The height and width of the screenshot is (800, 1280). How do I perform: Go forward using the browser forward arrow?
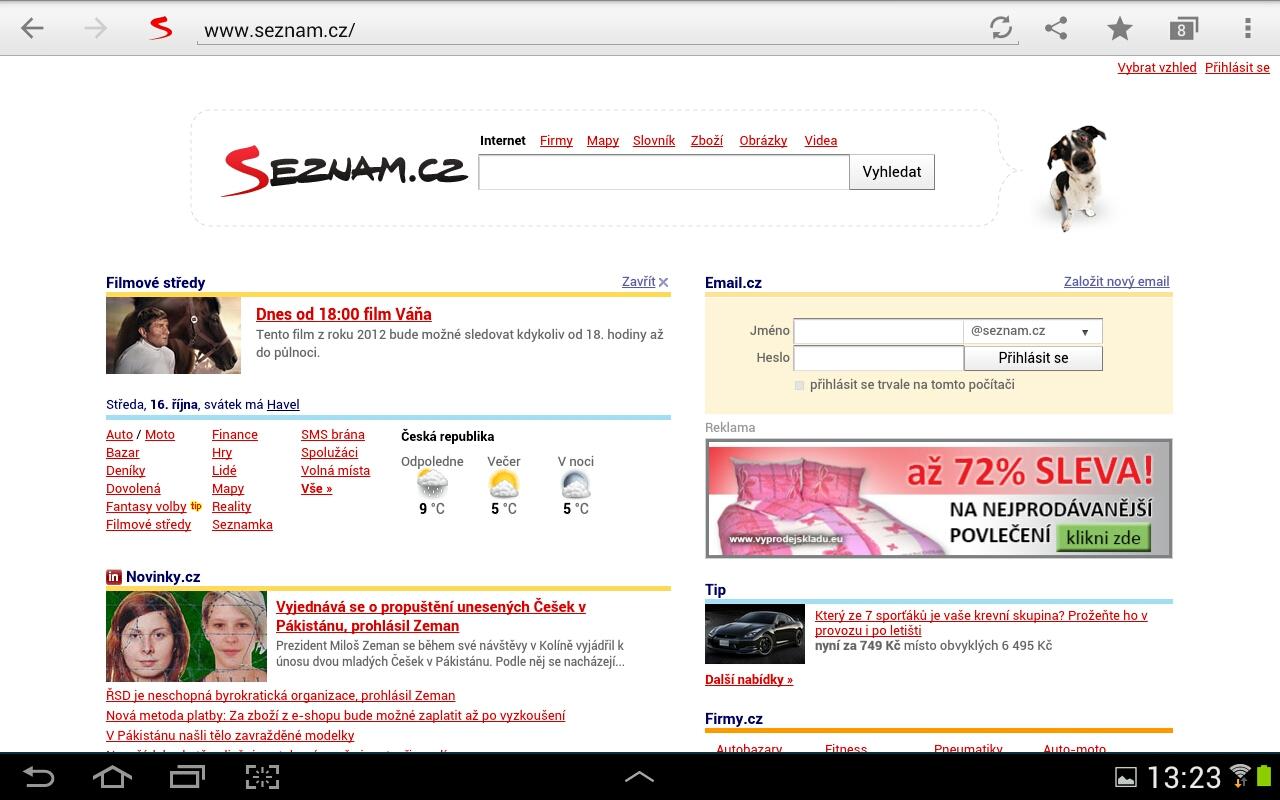[x=96, y=28]
